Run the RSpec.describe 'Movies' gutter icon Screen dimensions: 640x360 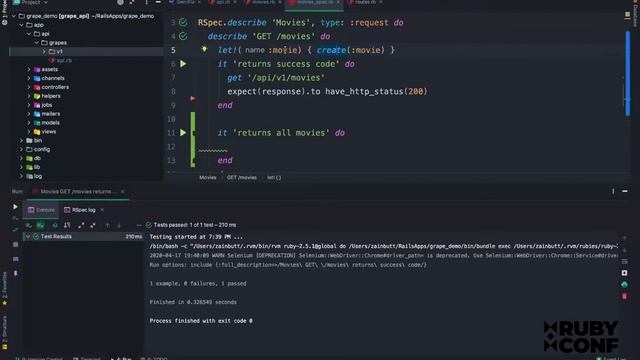point(183,22)
